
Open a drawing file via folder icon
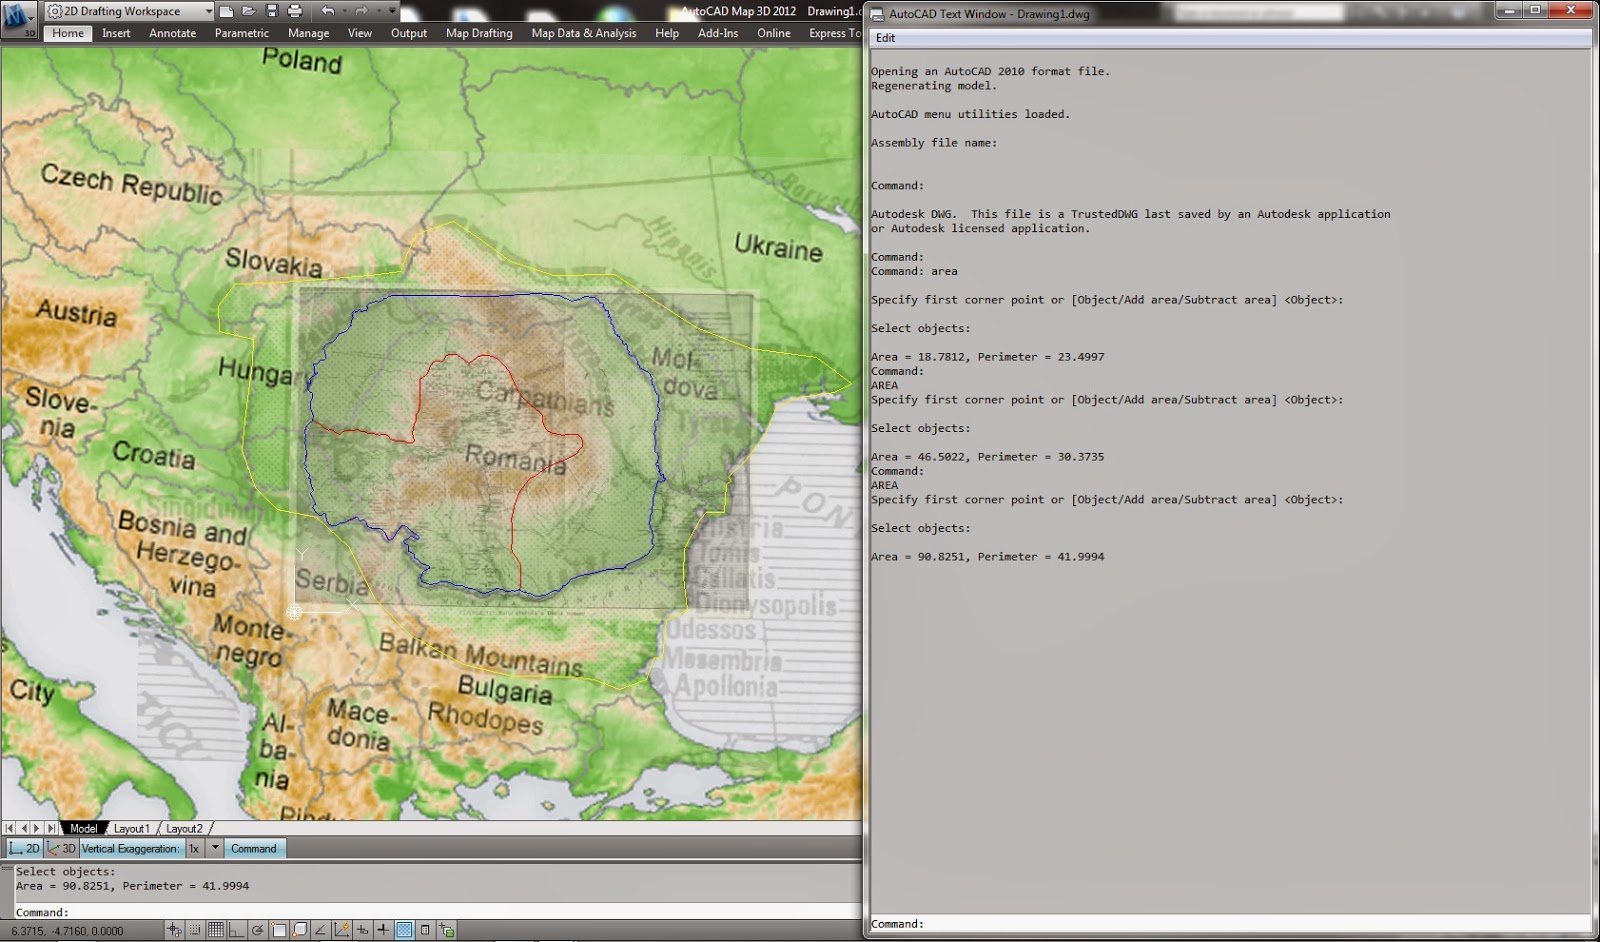pos(249,11)
